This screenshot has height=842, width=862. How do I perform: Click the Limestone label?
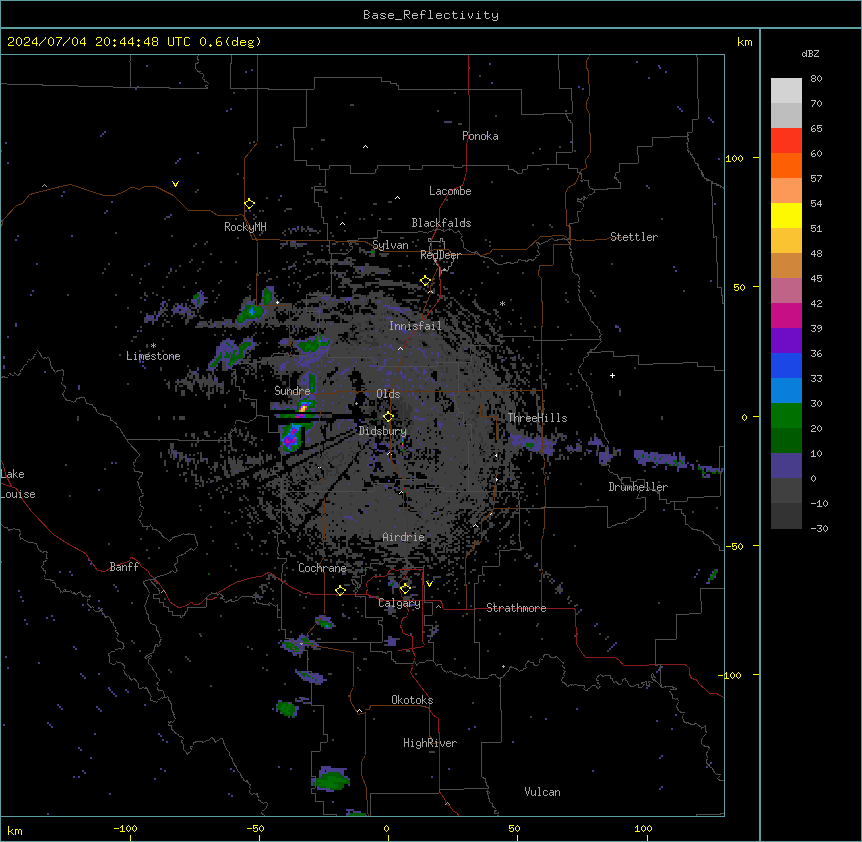(x=153, y=356)
